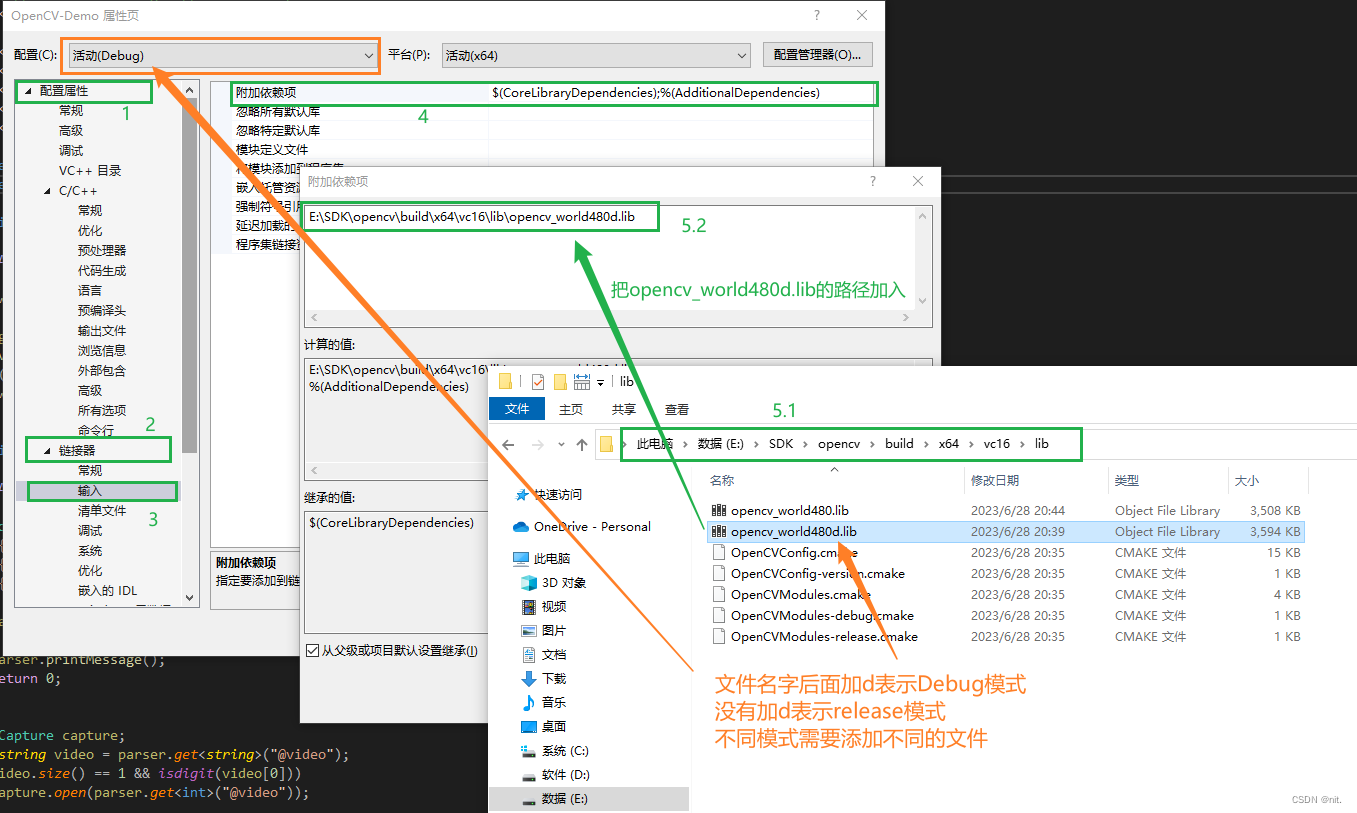Open opencv_world480.lib file icon in Explorer
This screenshot has width=1357, height=813.
(x=718, y=510)
